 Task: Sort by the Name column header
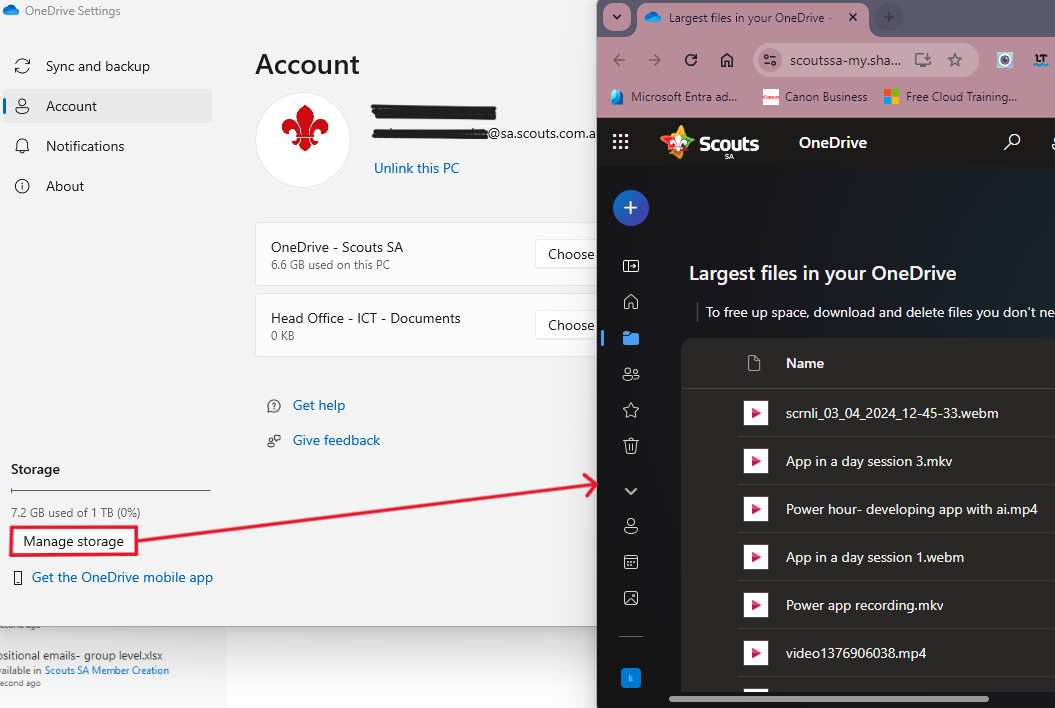point(805,363)
